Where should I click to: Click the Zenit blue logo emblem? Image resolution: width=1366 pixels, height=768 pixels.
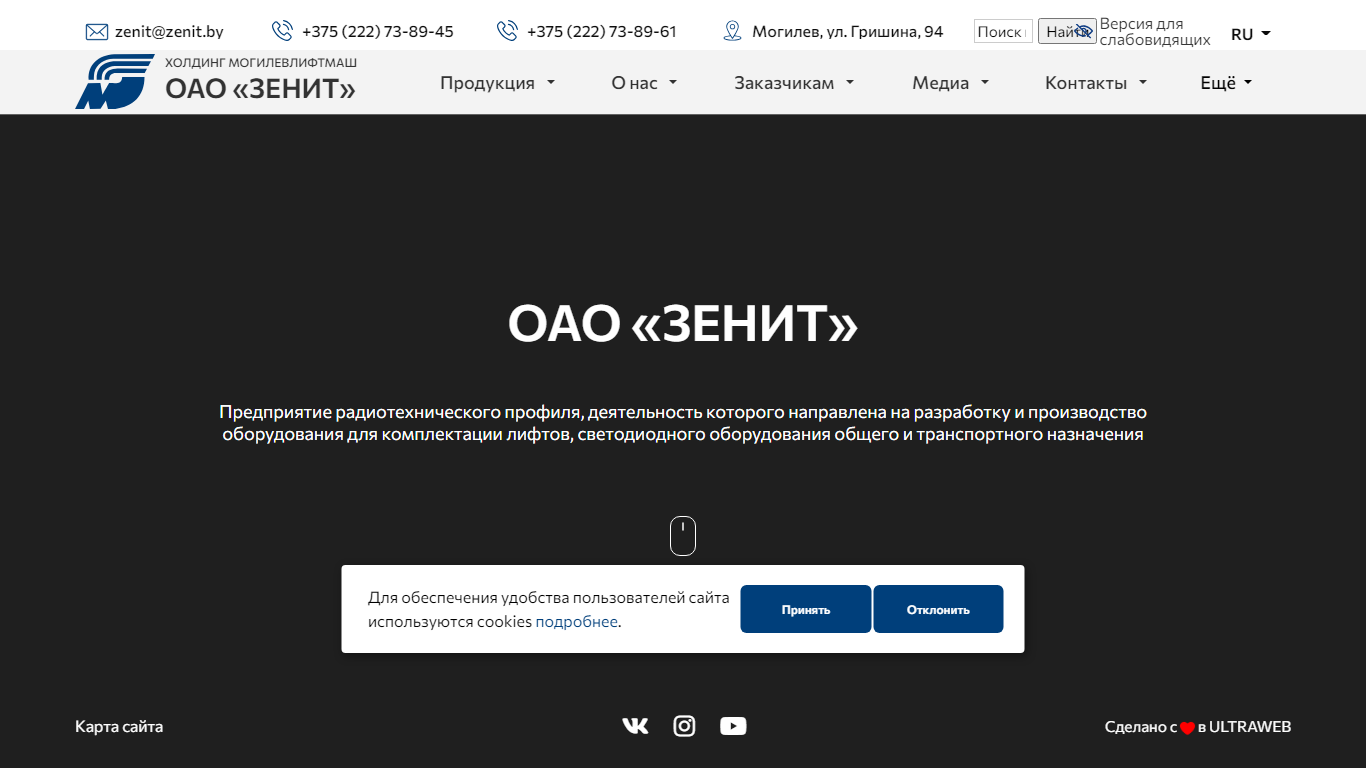tap(114, 81)
